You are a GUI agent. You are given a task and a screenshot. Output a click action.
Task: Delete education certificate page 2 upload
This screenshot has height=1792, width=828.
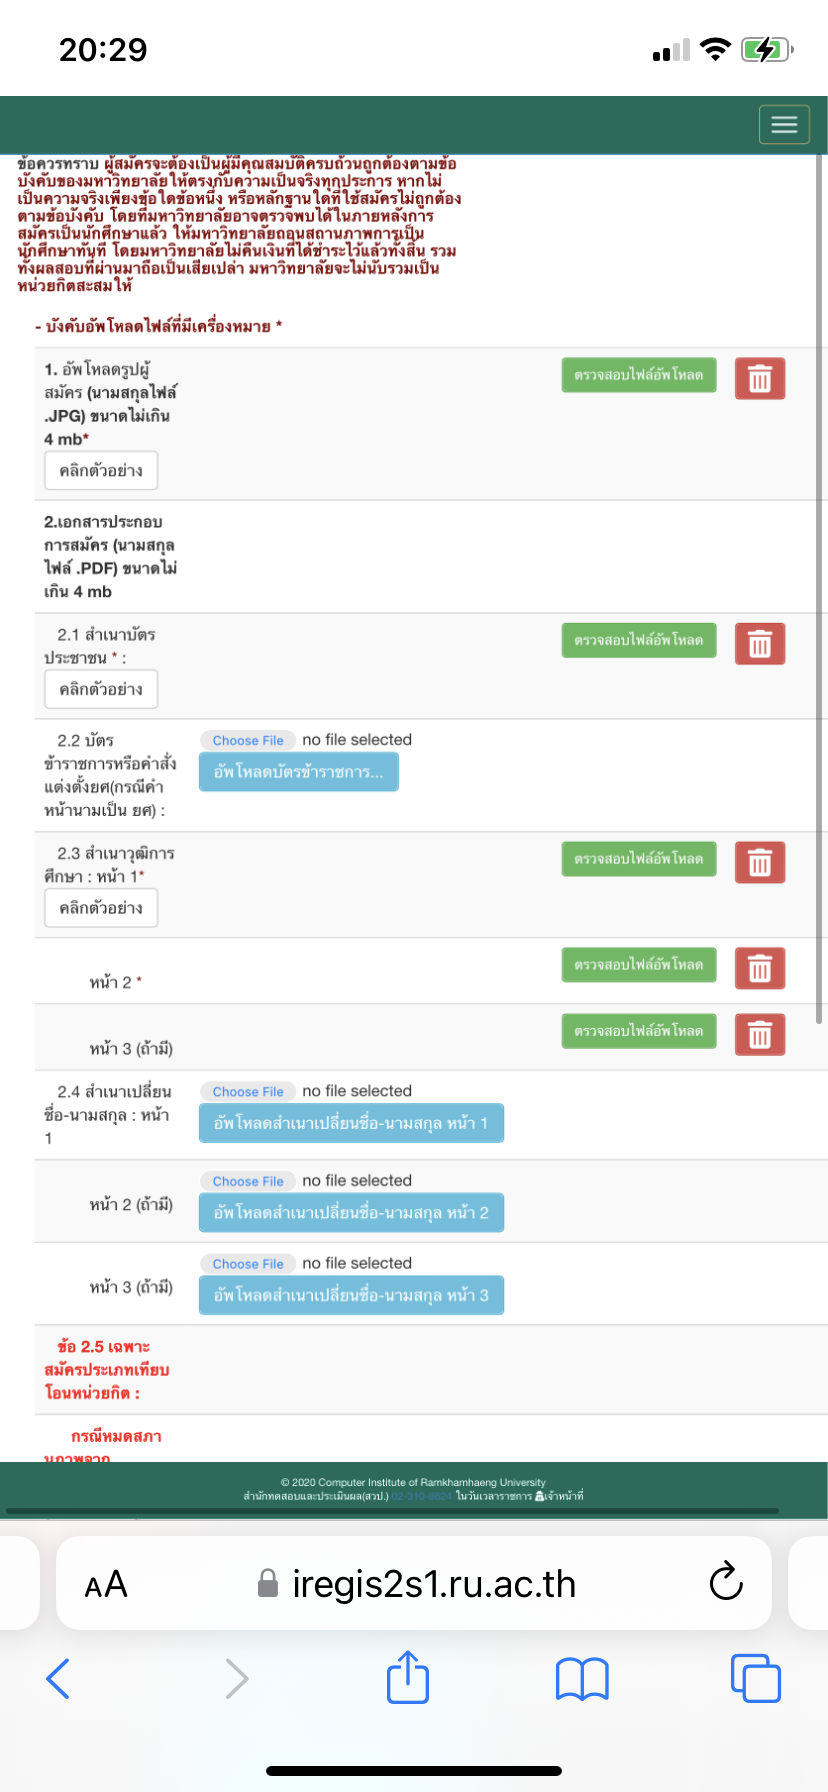(x=760, y=968)
